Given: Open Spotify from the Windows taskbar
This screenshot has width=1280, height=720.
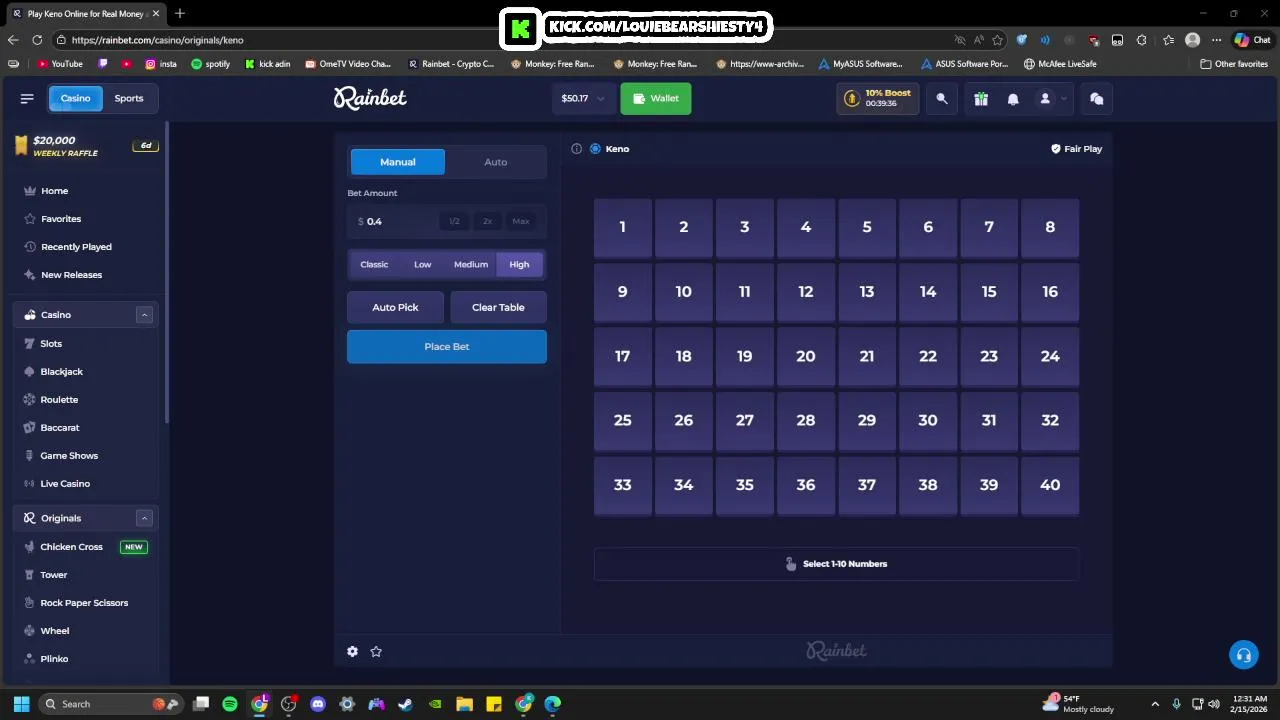Looking at the screenshot, I should tap(230, 704).
